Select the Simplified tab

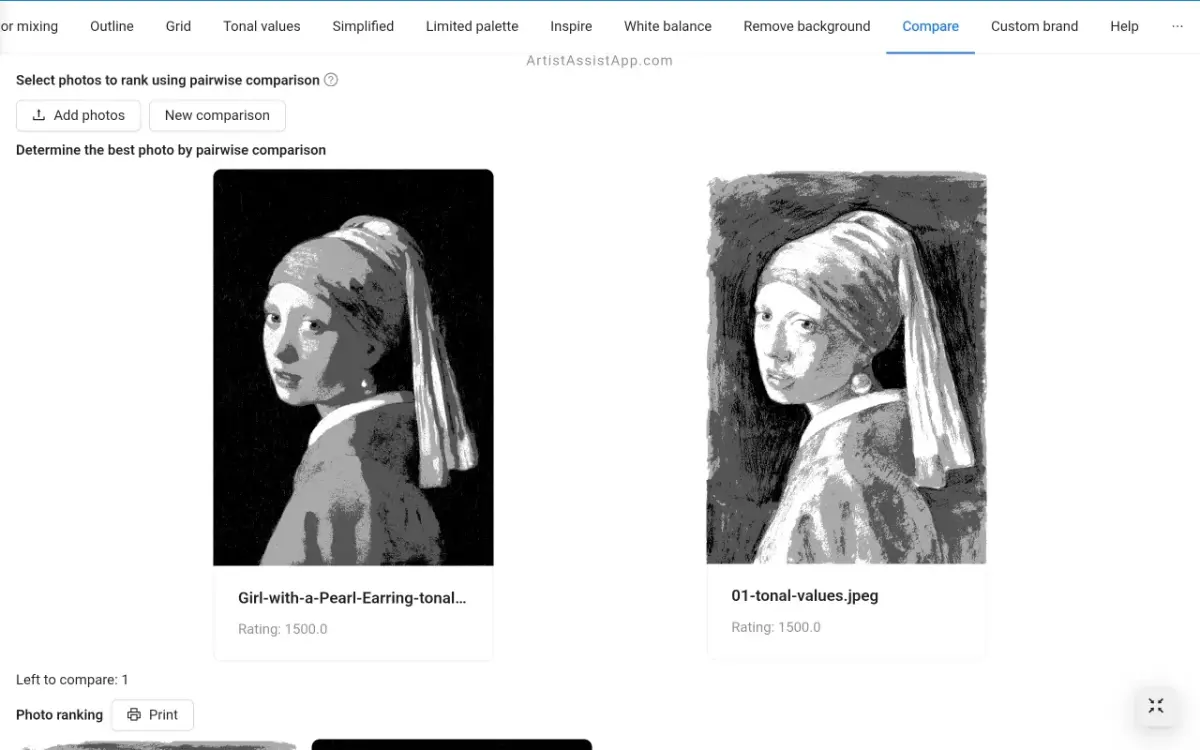pos(363,26)
